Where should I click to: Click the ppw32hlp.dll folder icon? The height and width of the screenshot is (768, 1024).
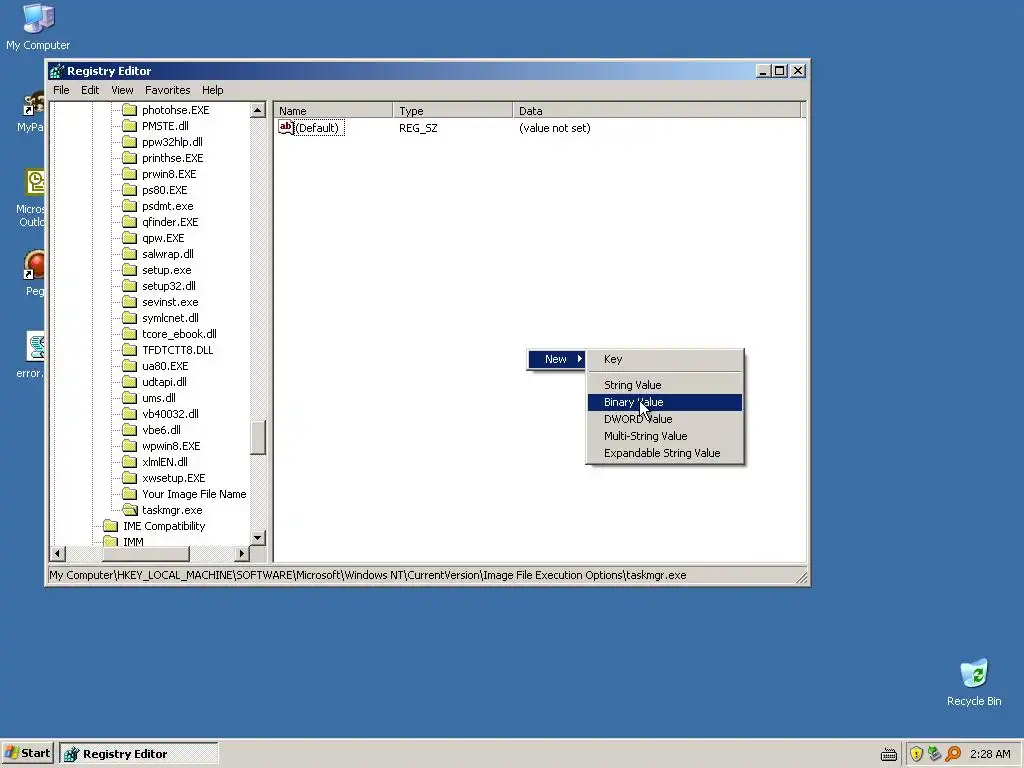130,142
